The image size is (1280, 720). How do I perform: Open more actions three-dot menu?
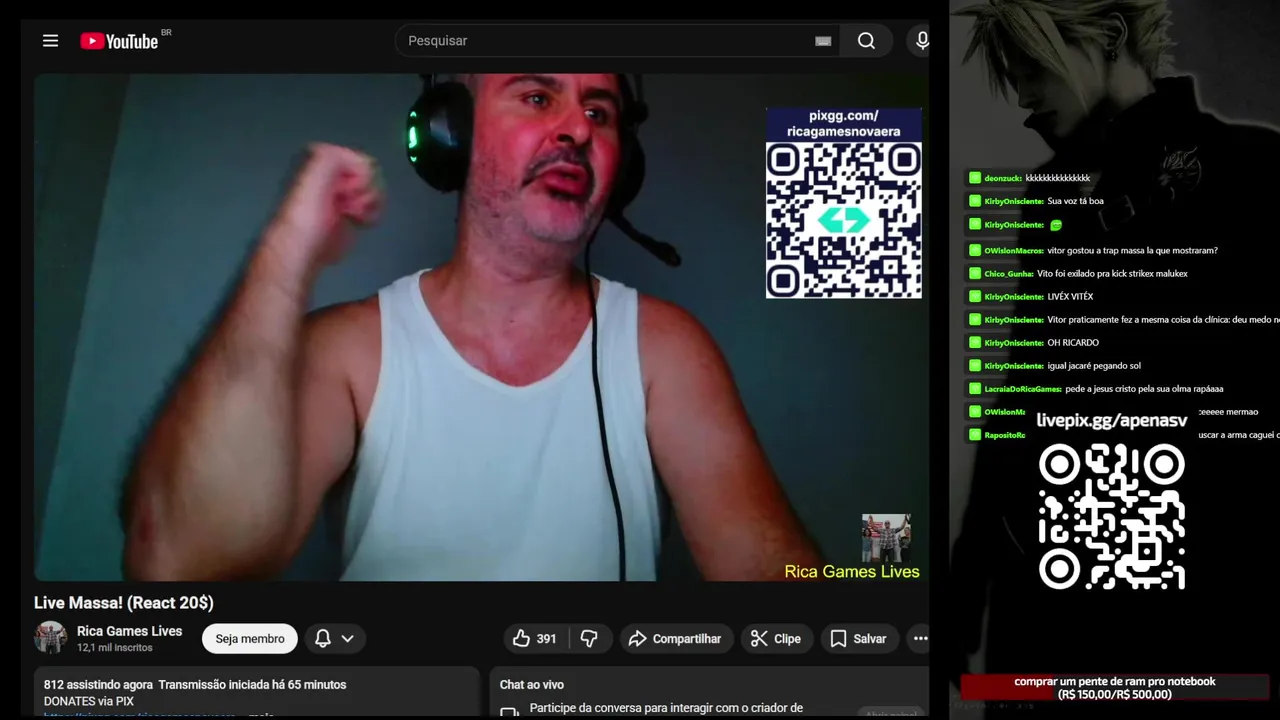pos(920,638)
